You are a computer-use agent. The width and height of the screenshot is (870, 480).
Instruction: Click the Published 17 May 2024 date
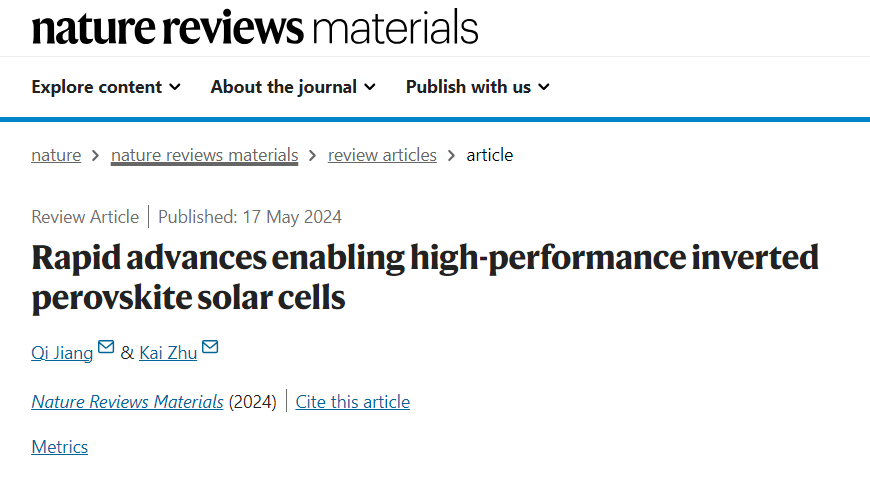pyautogui.click(x=250, y=217)
